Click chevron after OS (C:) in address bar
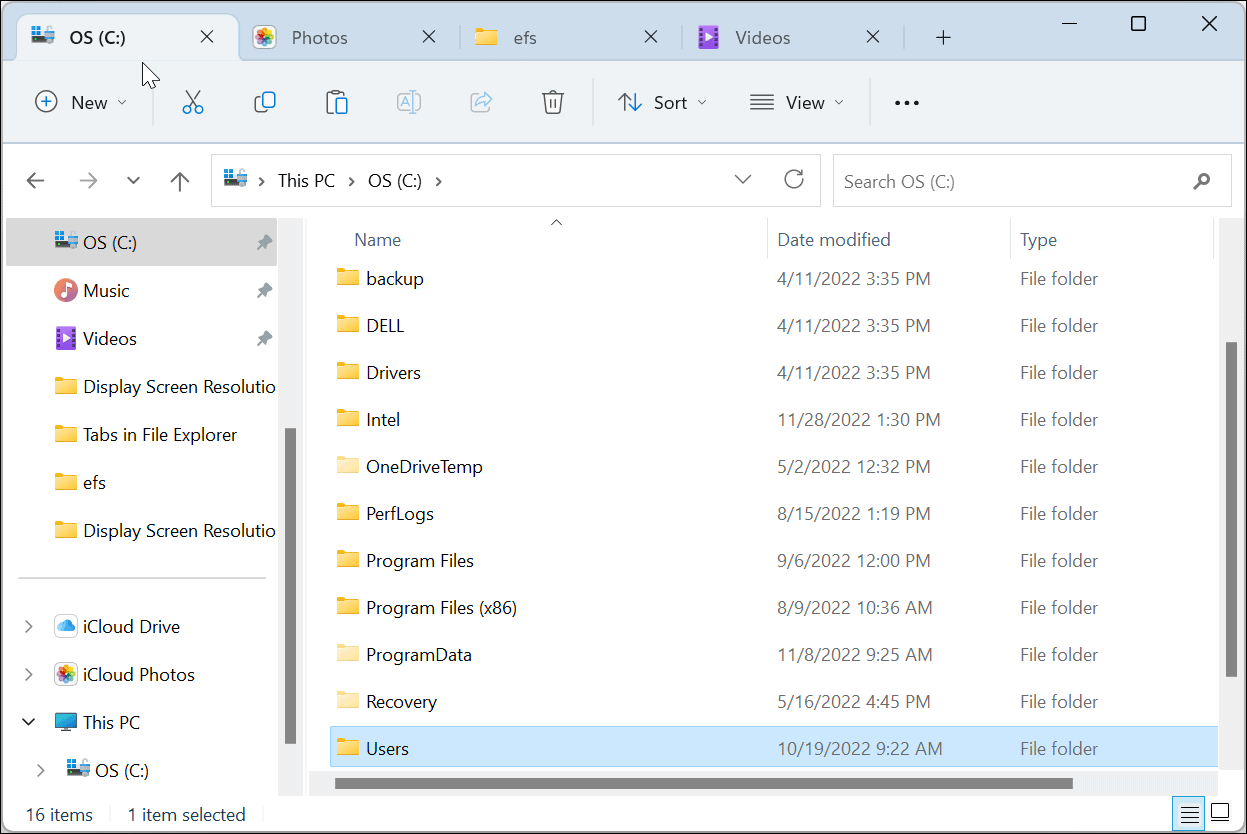The image size is (1247, 834). tap(437, 181)
